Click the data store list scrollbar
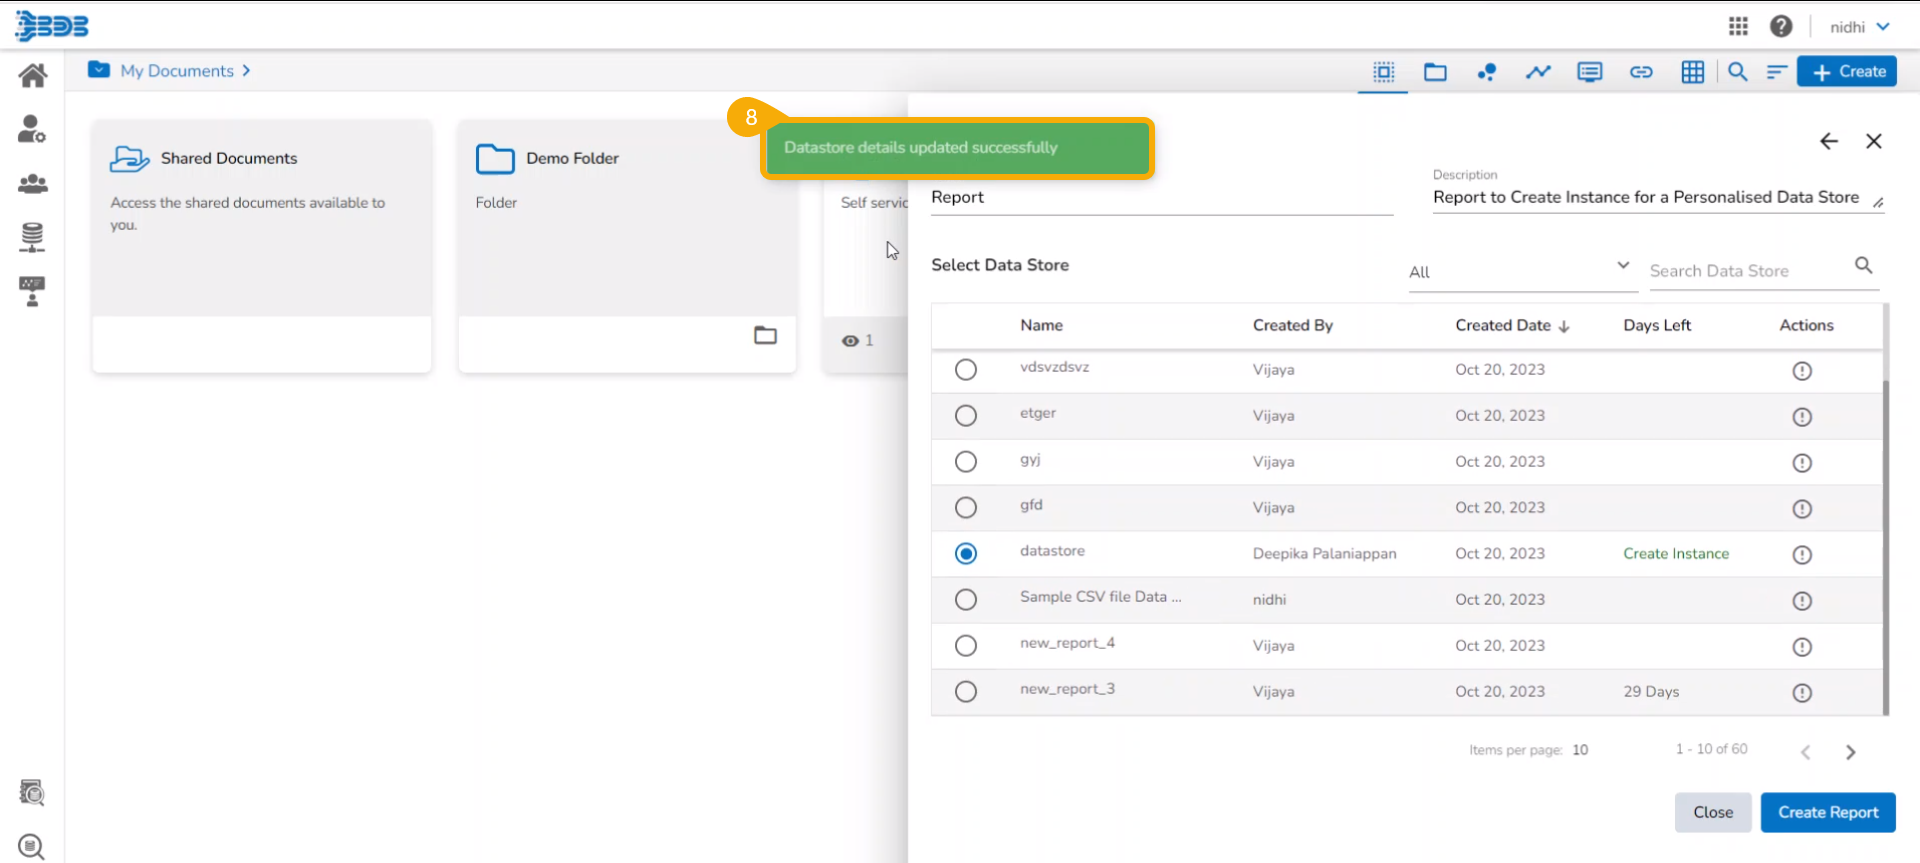Screen dimensions: 1920x863 [x=1886, y=540]
